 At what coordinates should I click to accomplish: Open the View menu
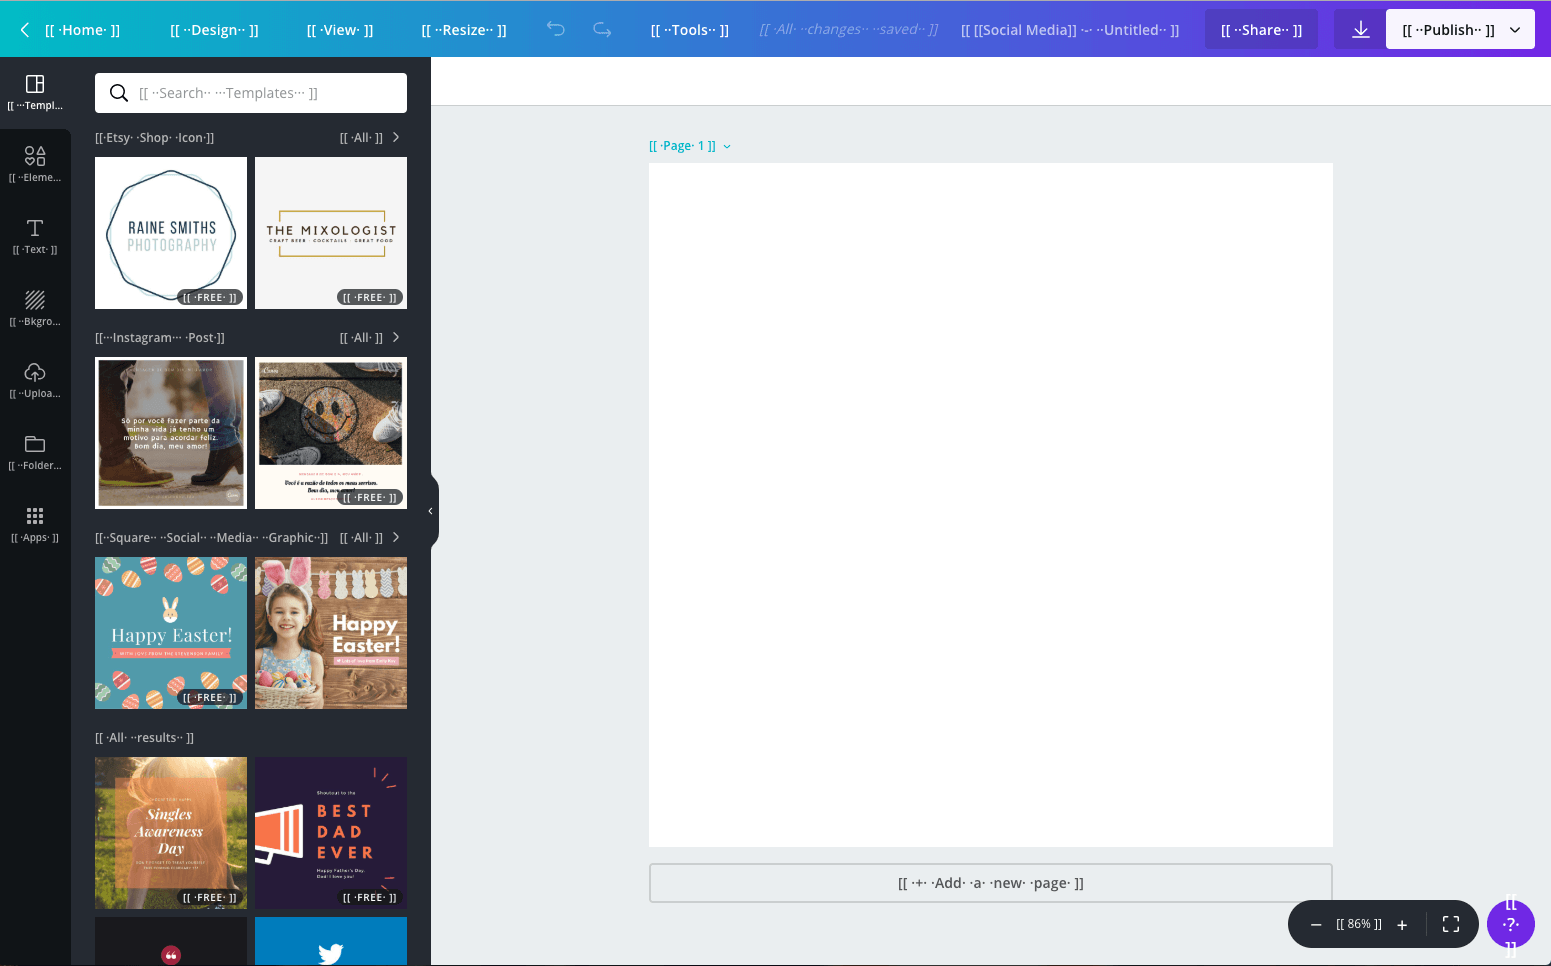(340, 29)
